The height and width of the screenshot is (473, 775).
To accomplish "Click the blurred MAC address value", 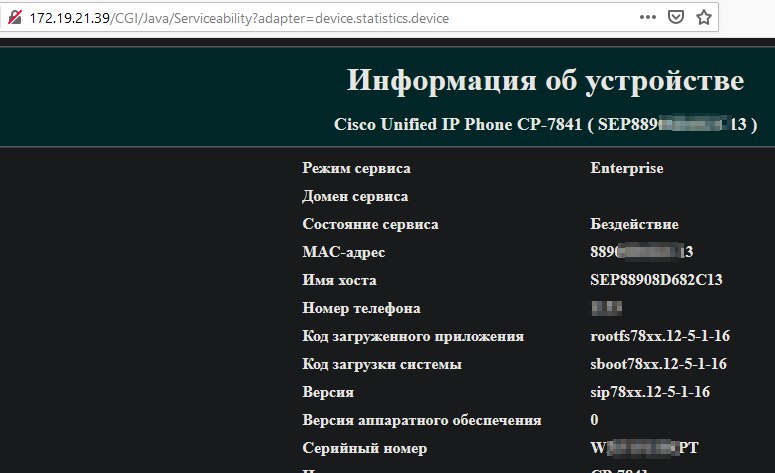I will 642,252.
